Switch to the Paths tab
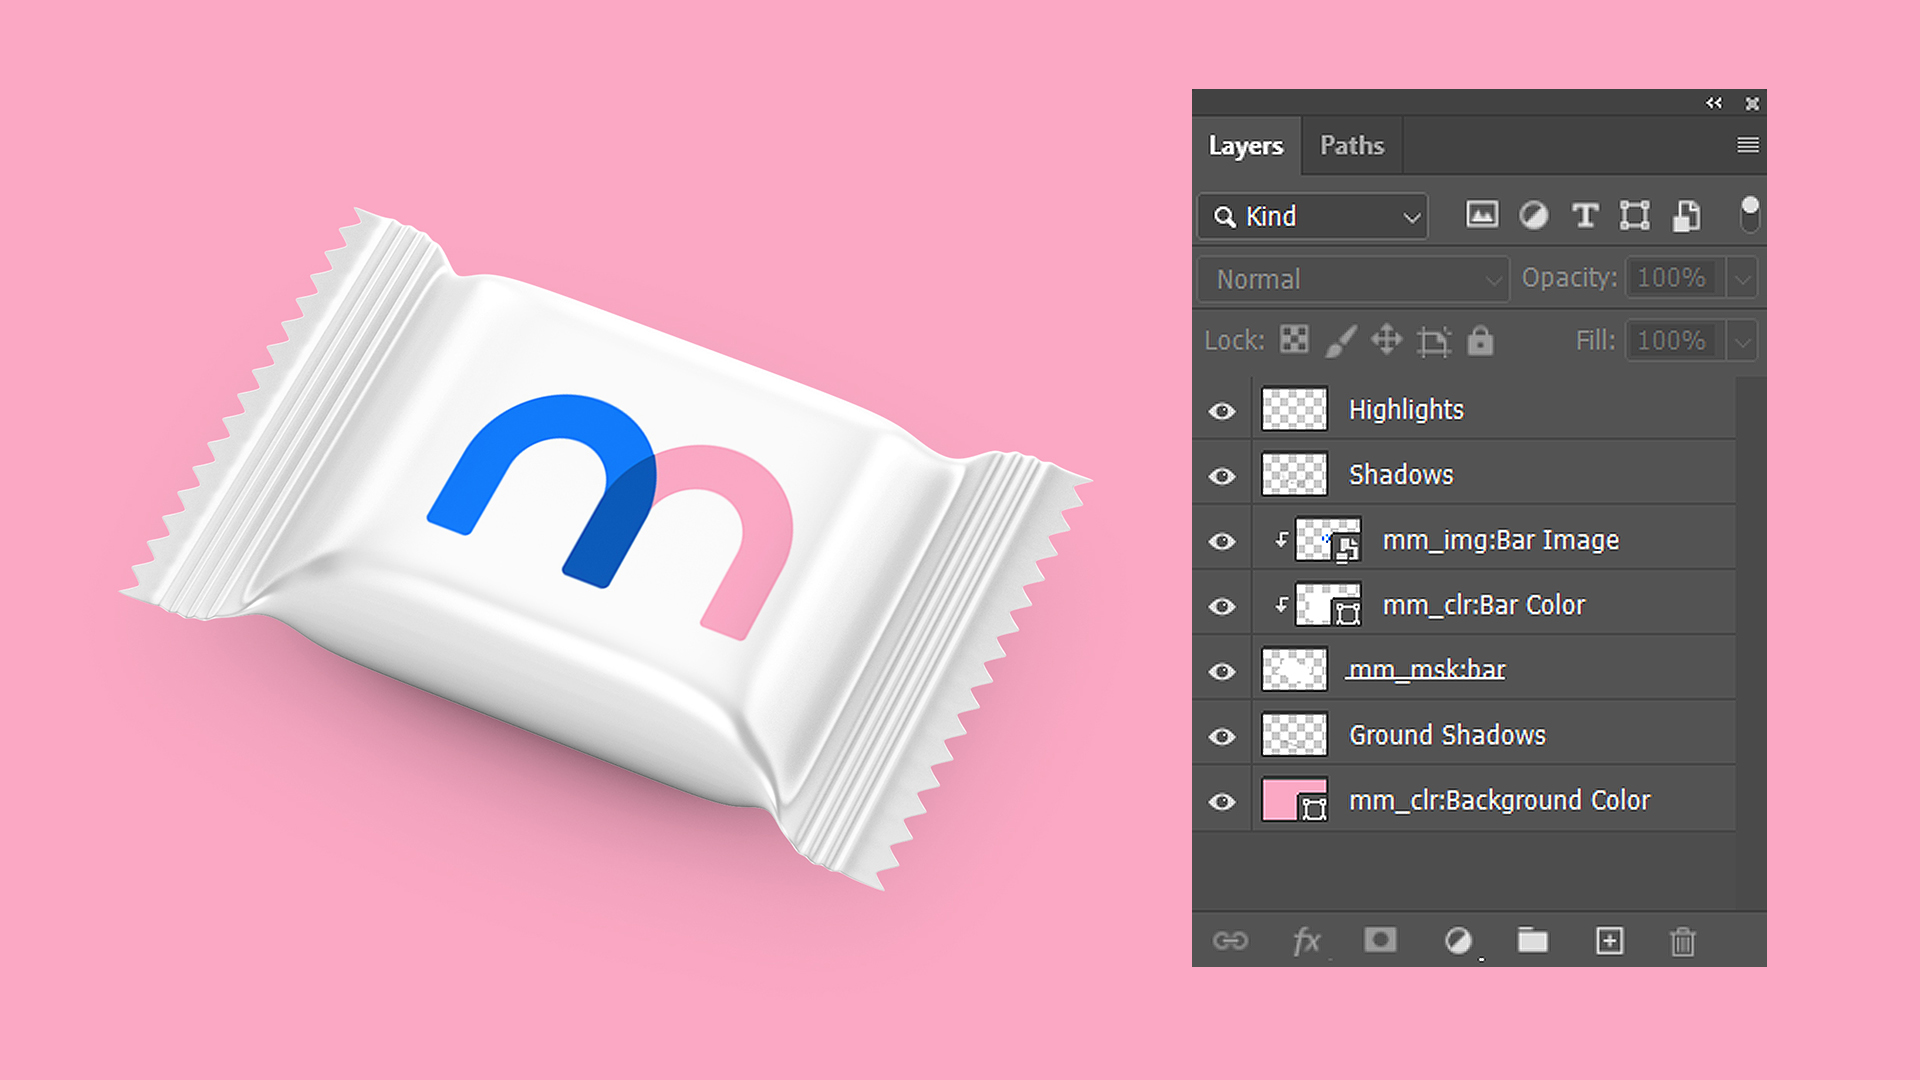The width and height of the screenshot is (1920, 1080). point(1352,145)
